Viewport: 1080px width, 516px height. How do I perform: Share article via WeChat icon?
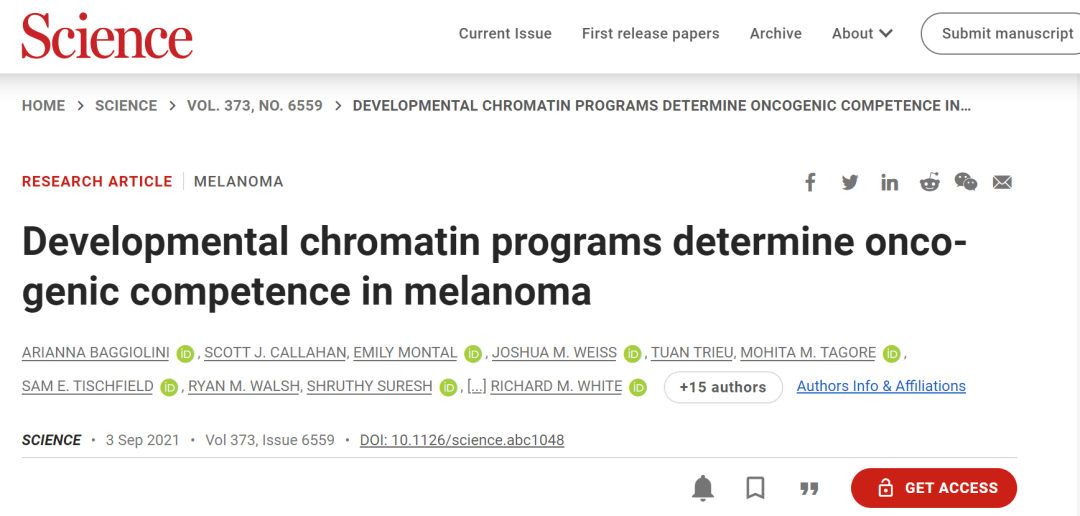[x=966, y=182]
